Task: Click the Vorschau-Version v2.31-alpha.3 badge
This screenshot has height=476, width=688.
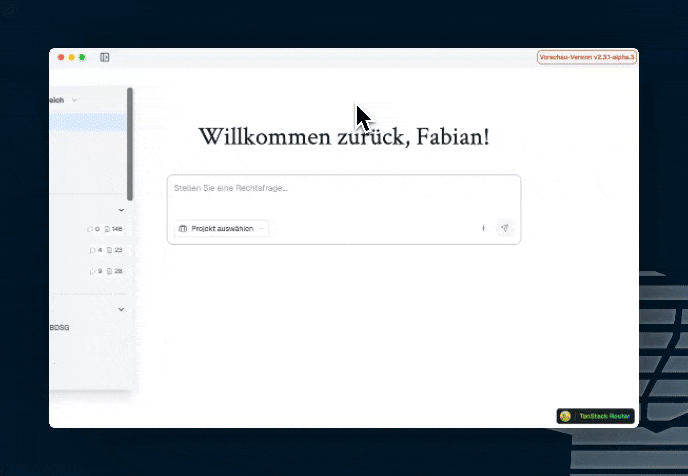Action: [x=587, y=57]
